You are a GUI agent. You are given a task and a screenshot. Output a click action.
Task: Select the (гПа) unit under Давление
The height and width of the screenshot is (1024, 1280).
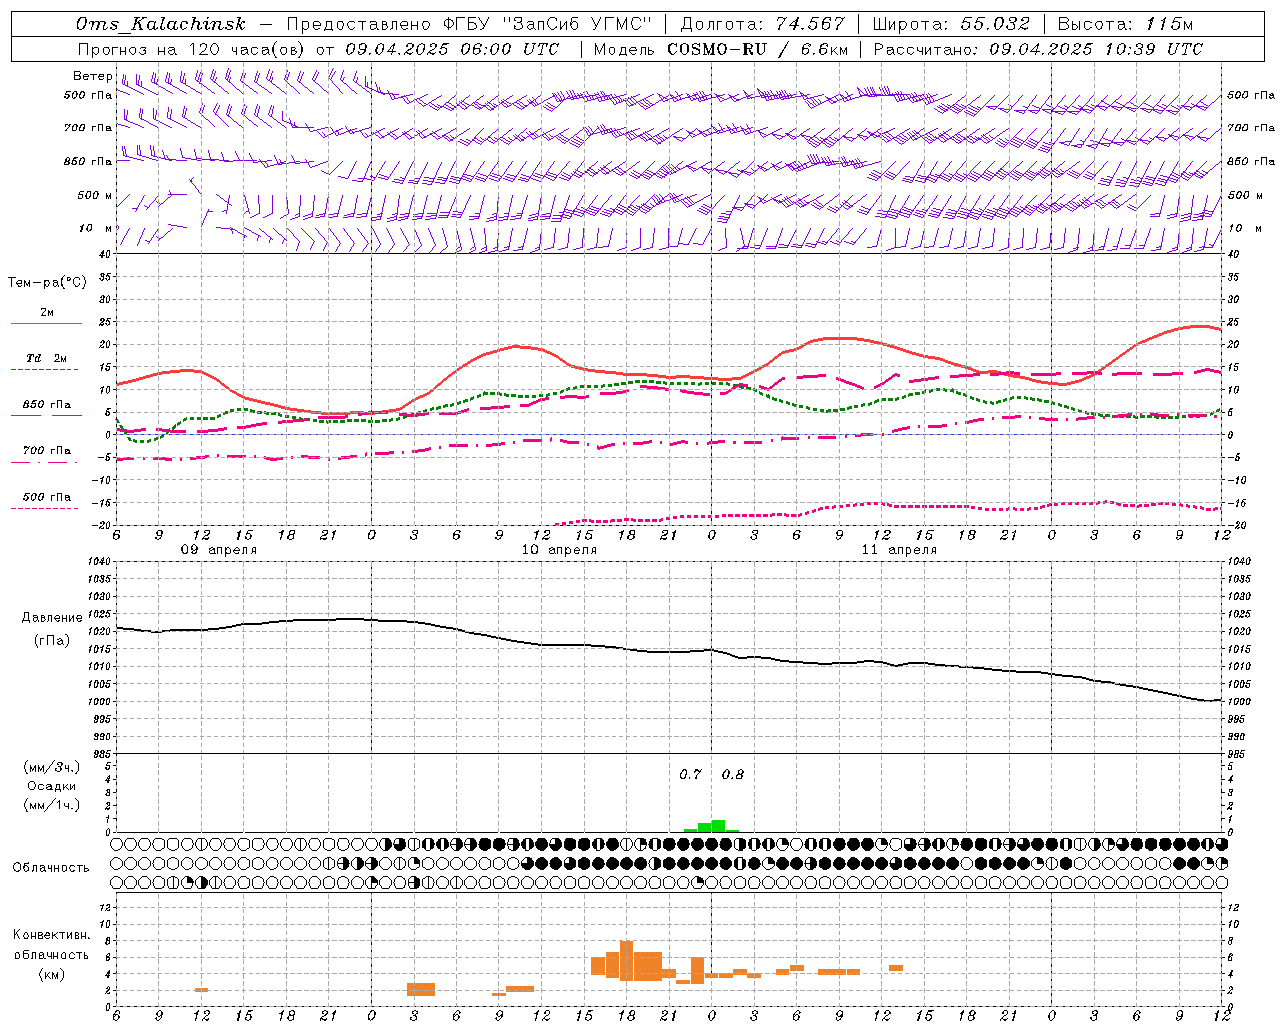tap(52, 640)
